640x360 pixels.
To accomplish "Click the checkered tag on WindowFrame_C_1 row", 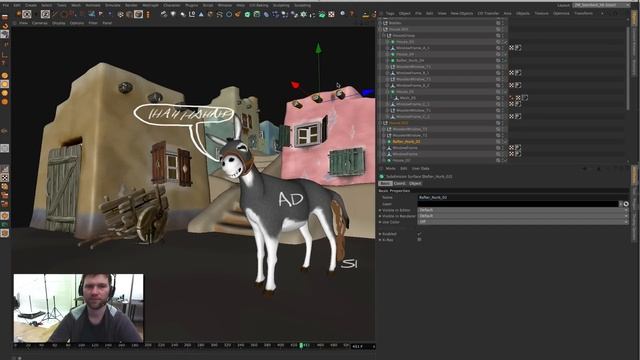I will (x=511, y=104).
